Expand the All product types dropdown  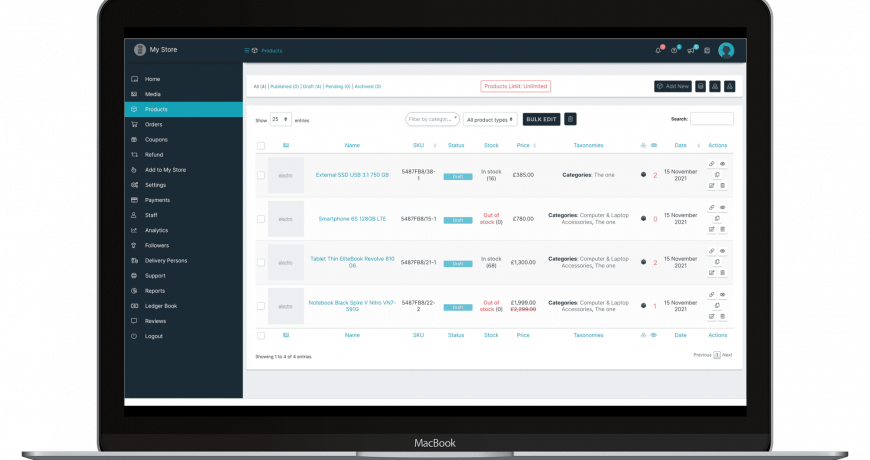click(x=491, y=119)
